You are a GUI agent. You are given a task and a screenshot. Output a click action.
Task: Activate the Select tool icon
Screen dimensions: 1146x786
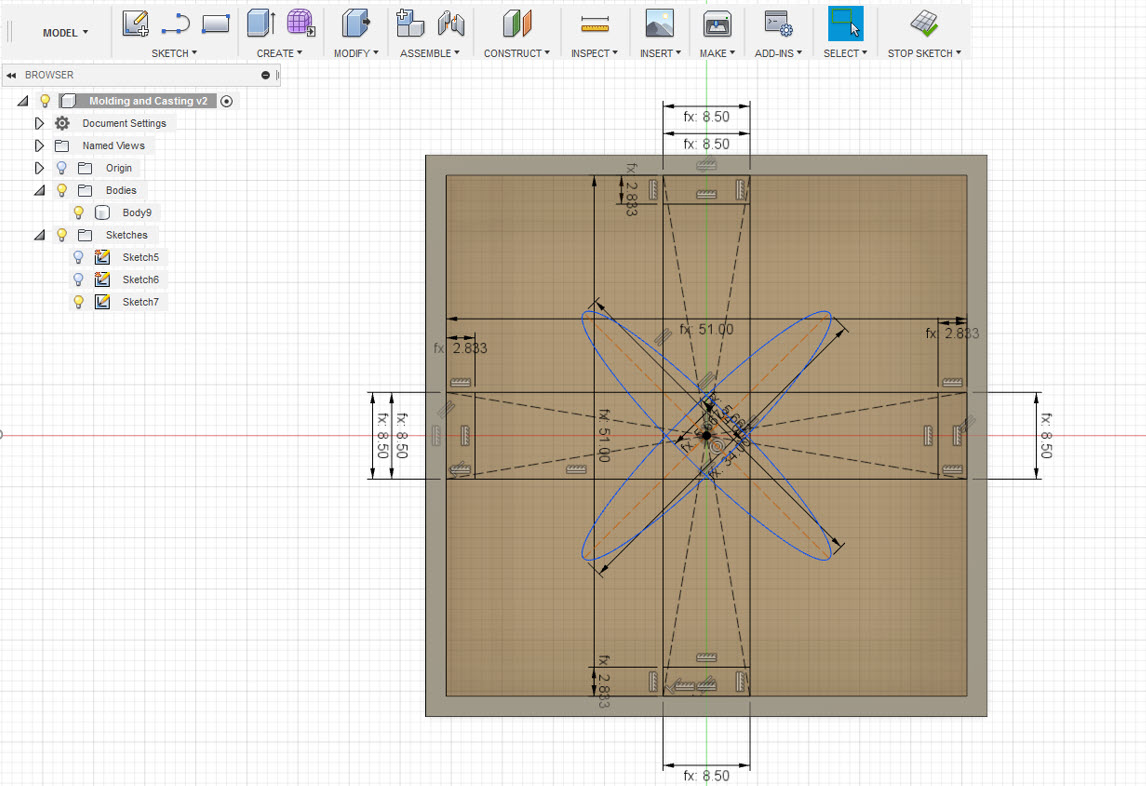tap(846, 23)
